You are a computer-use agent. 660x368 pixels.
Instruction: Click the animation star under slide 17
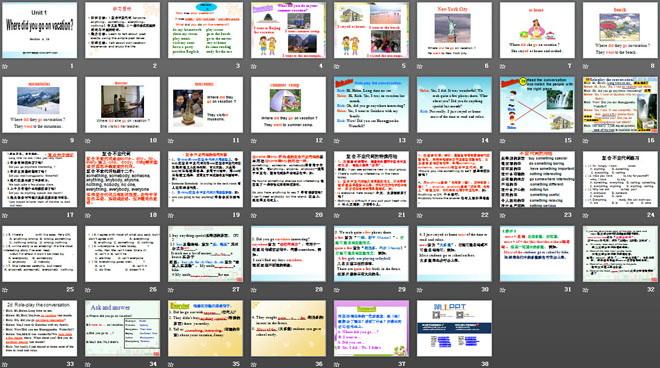[5, 215]
